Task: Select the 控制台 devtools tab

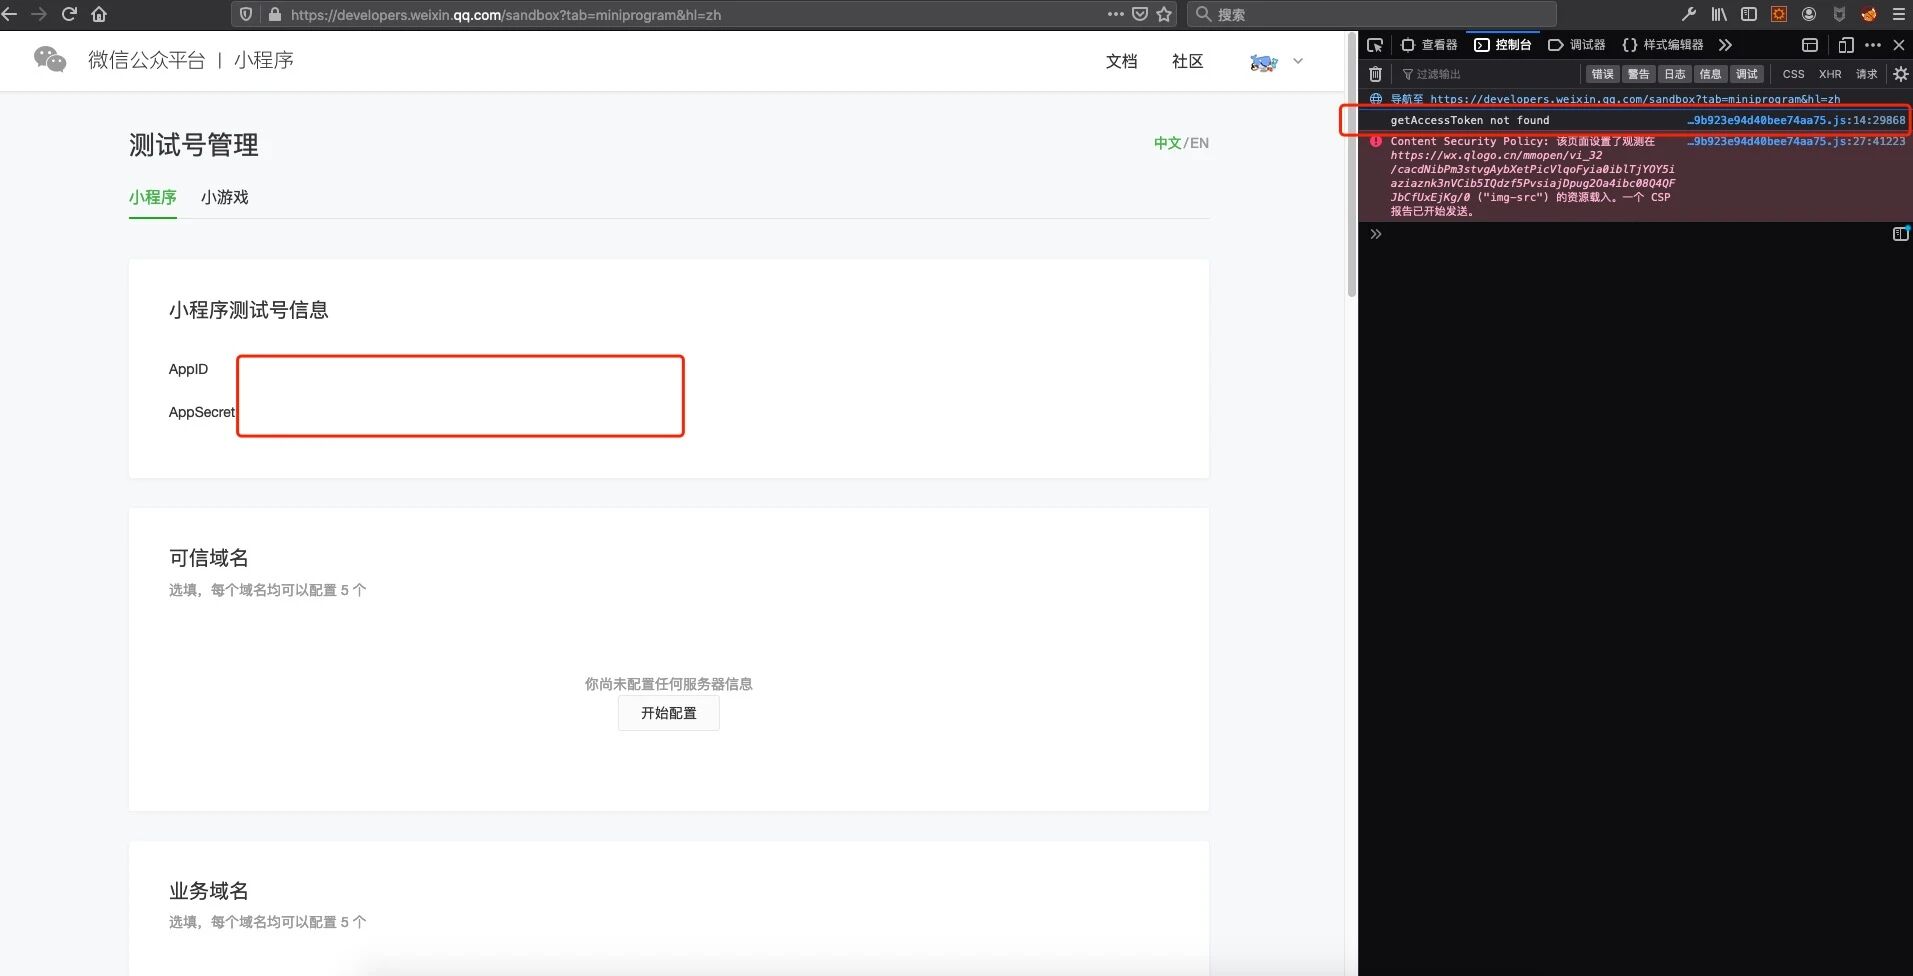Action: [x=1503, y=45]
